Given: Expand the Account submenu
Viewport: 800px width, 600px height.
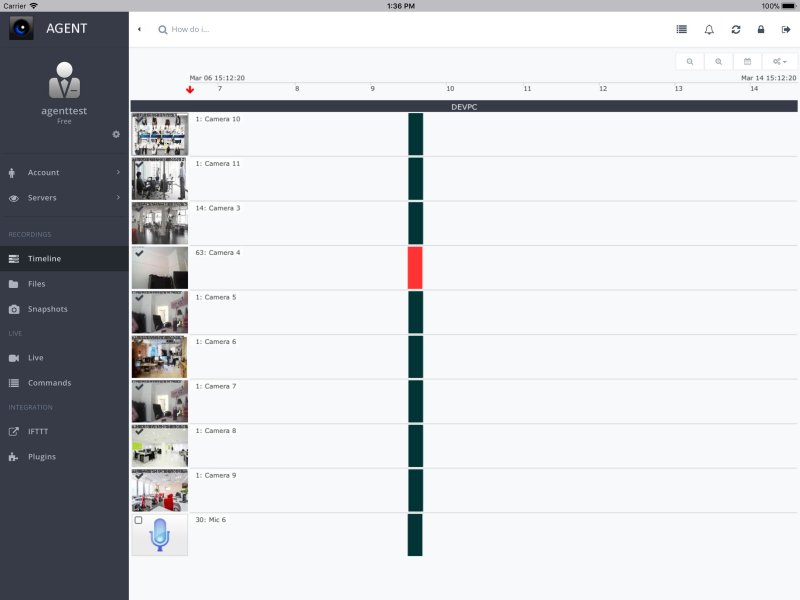Looking at the screenshot, I should click(x=64, y=173).
